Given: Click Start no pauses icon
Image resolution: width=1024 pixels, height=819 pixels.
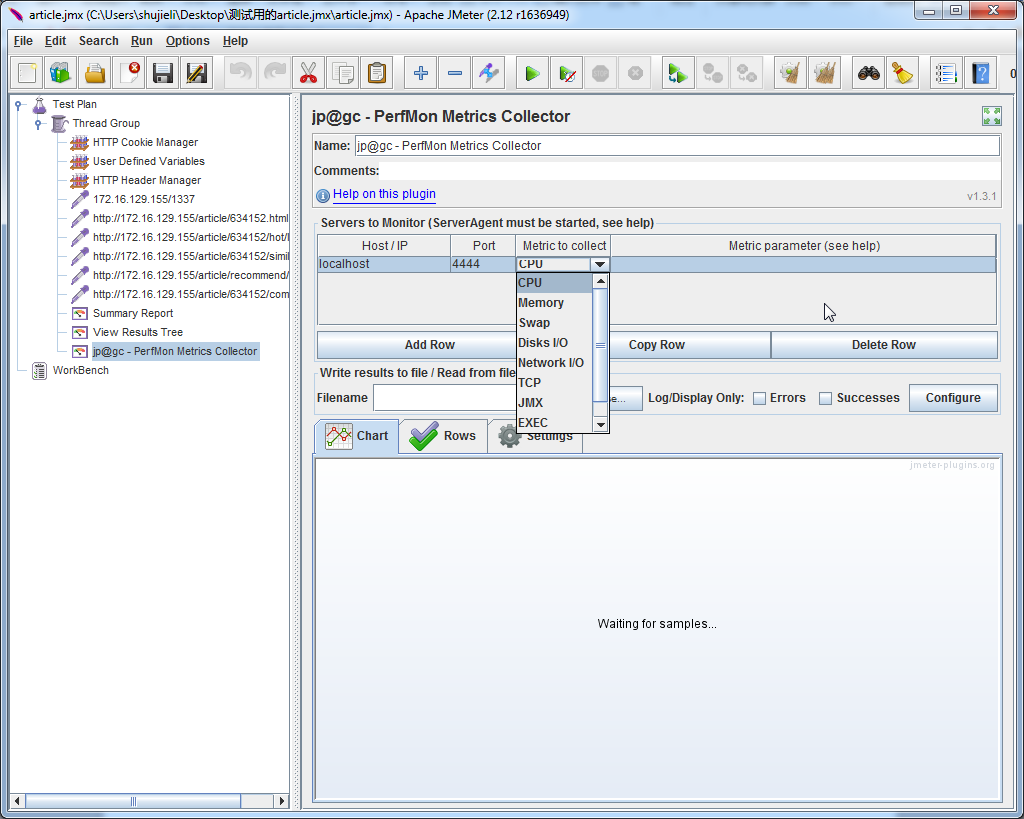Looking at the screenshot, I should point(567,73).
